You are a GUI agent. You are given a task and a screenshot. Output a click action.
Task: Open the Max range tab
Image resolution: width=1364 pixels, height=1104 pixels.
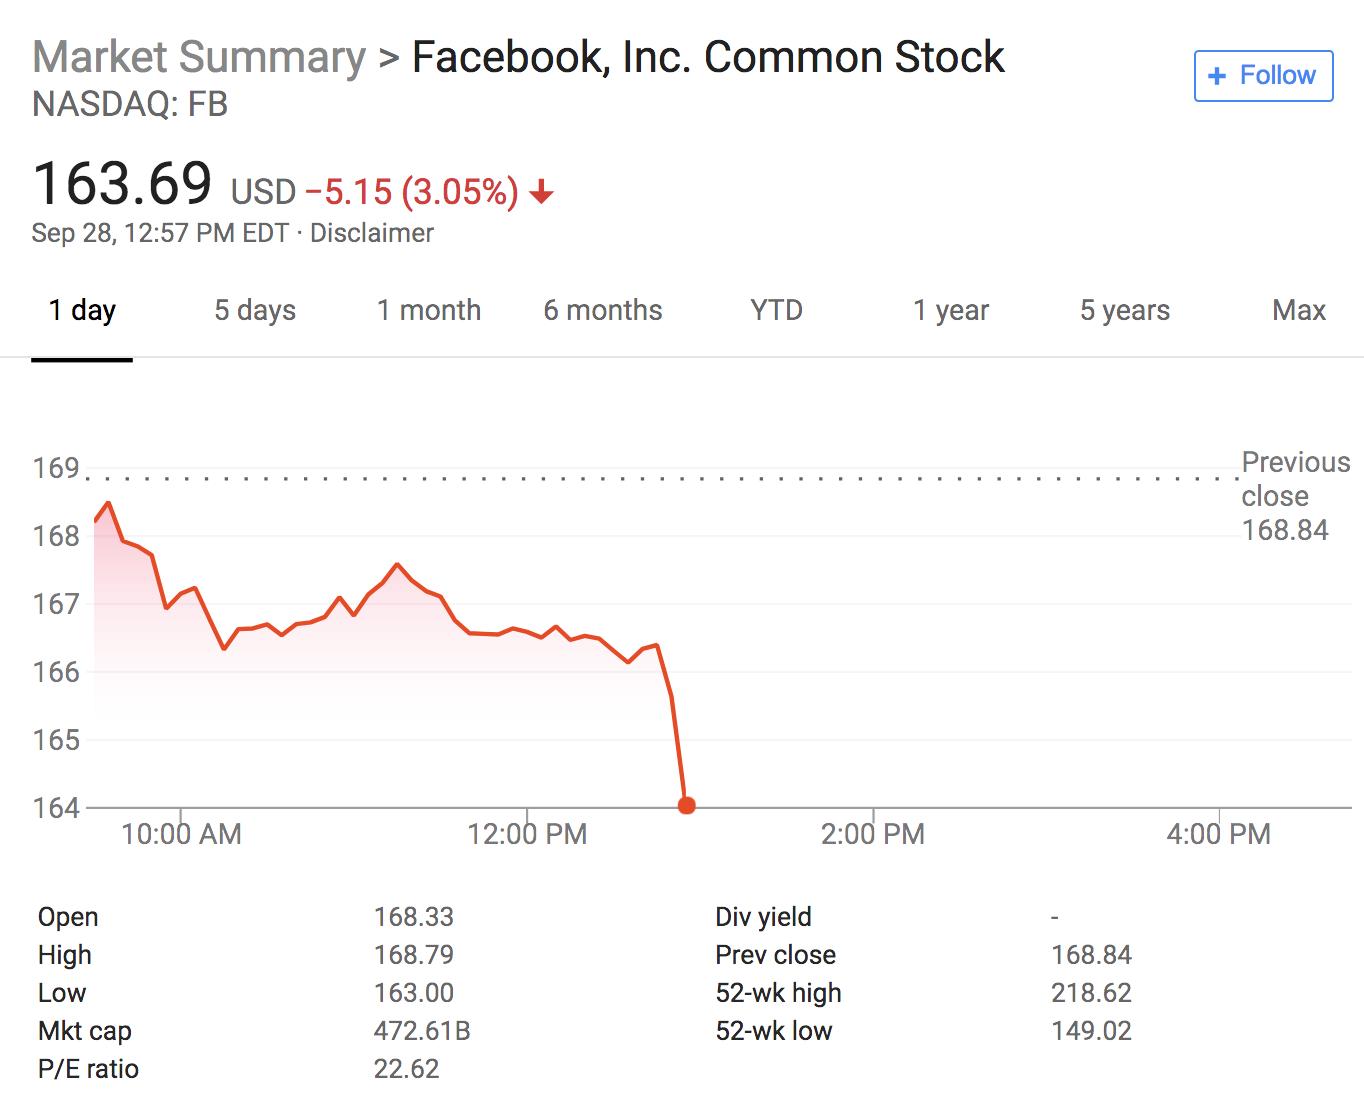point(1299,310)
